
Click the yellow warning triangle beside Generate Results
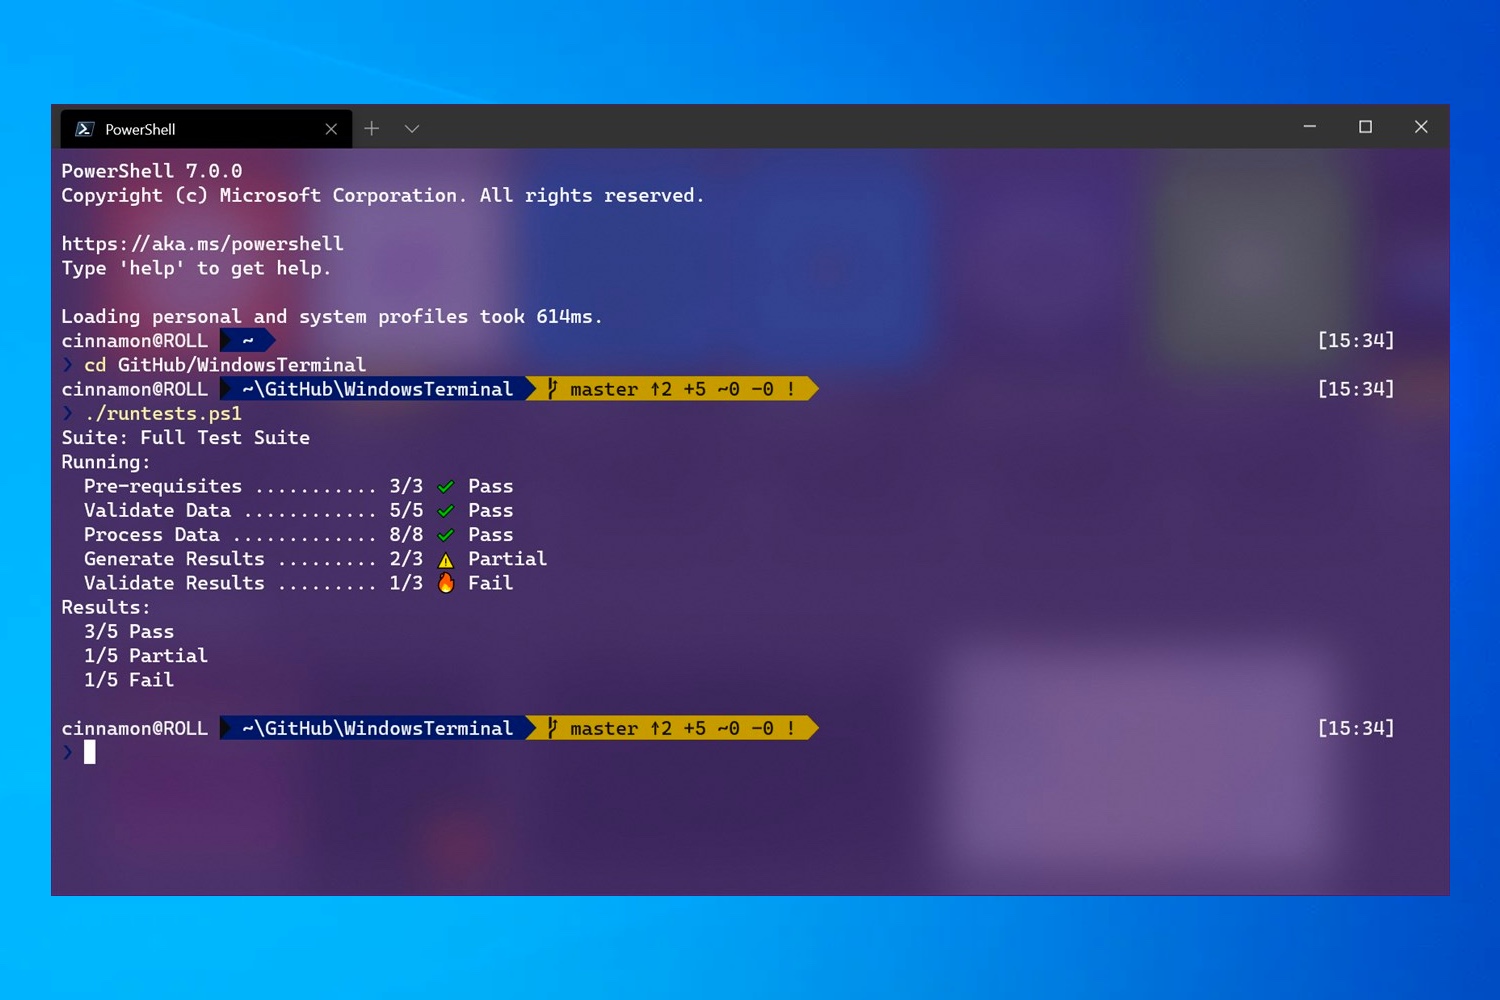446,560
